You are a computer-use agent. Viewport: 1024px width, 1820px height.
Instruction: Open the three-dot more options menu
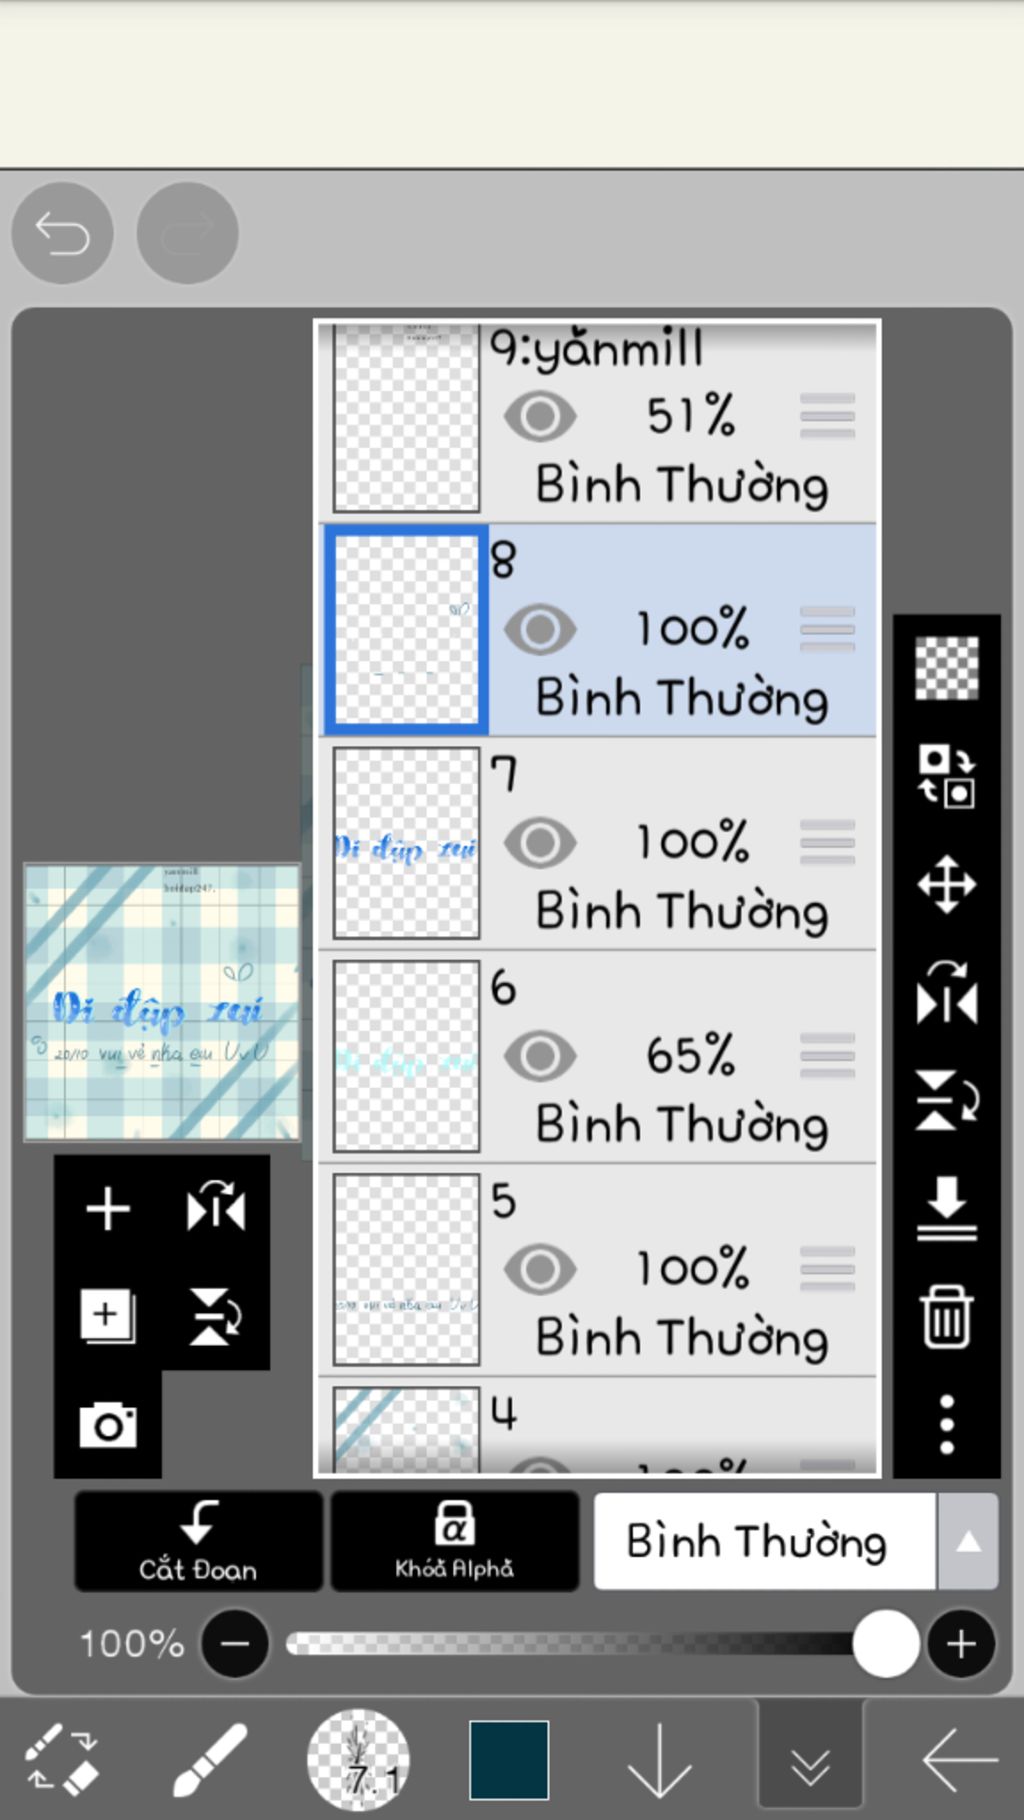pos(946,1424)
